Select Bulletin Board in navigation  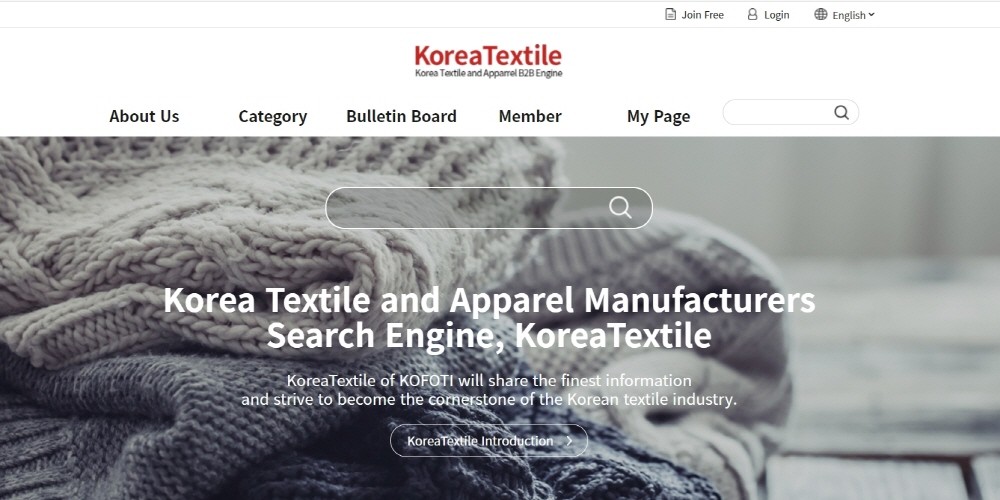tap(401, 116)
